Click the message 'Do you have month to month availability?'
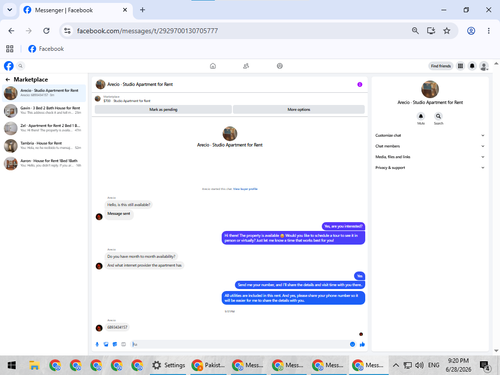 pyautogui.click(x=141, y=256)
